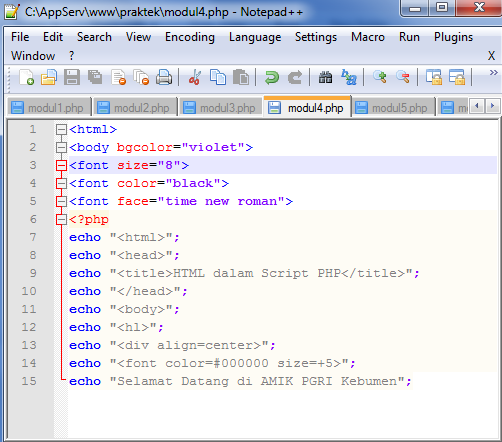Click the <title>HTML dalam Script PHP</title> text
The width and height of the screenshot is (502, 442).
click(261, 273)
